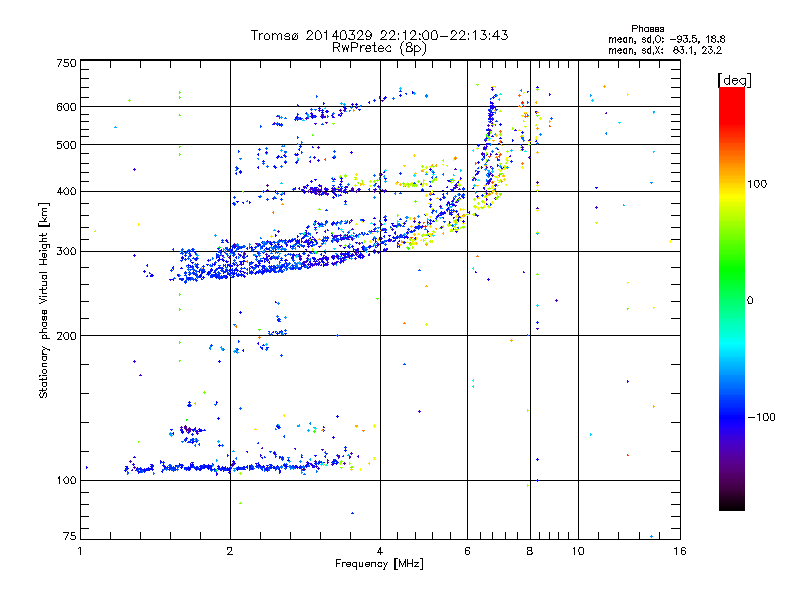The width and height of the screenshot is (800, 600).
Task: Click the x-axis tick label '10'
Action: coord(578,551)
